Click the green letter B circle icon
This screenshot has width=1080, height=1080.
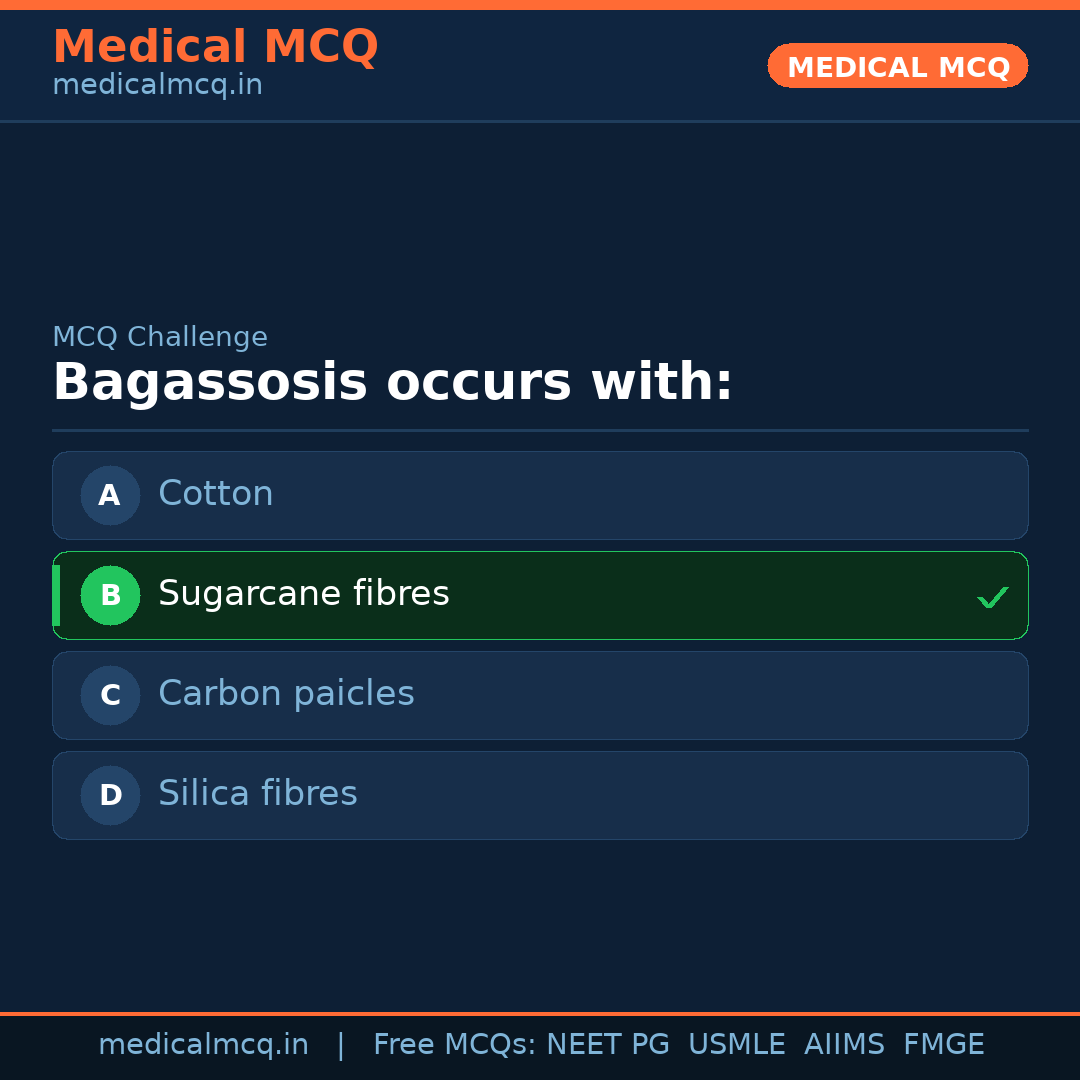[110, 595]
